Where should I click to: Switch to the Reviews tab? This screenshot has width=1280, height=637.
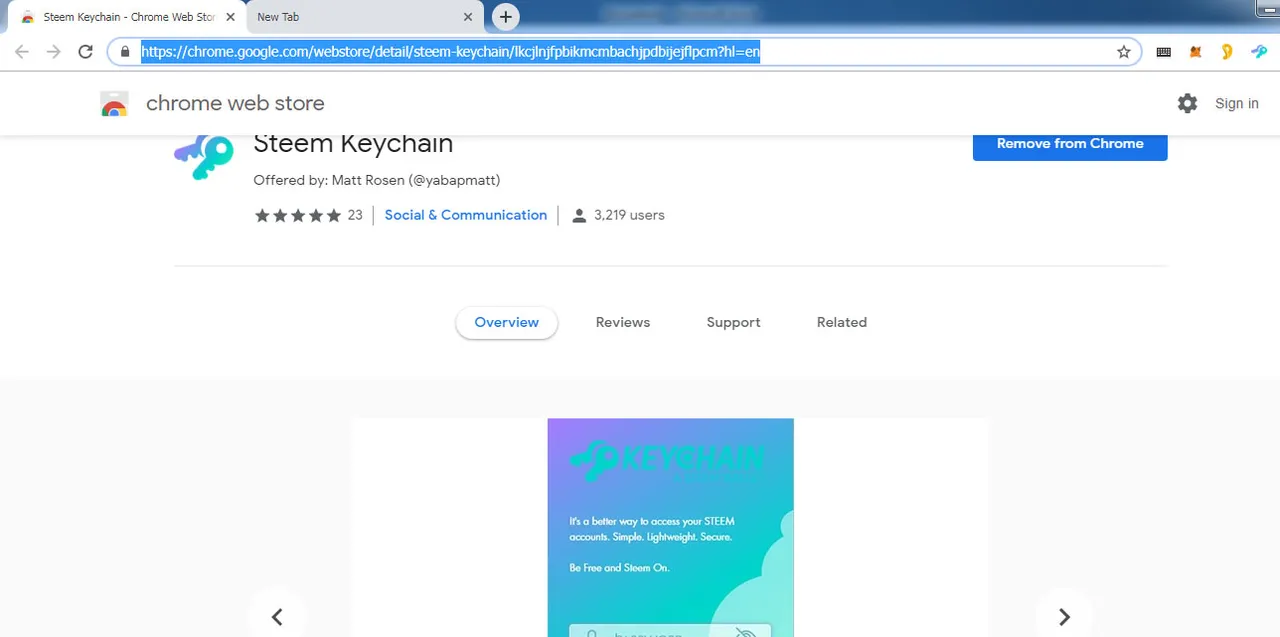coord(623,322)
